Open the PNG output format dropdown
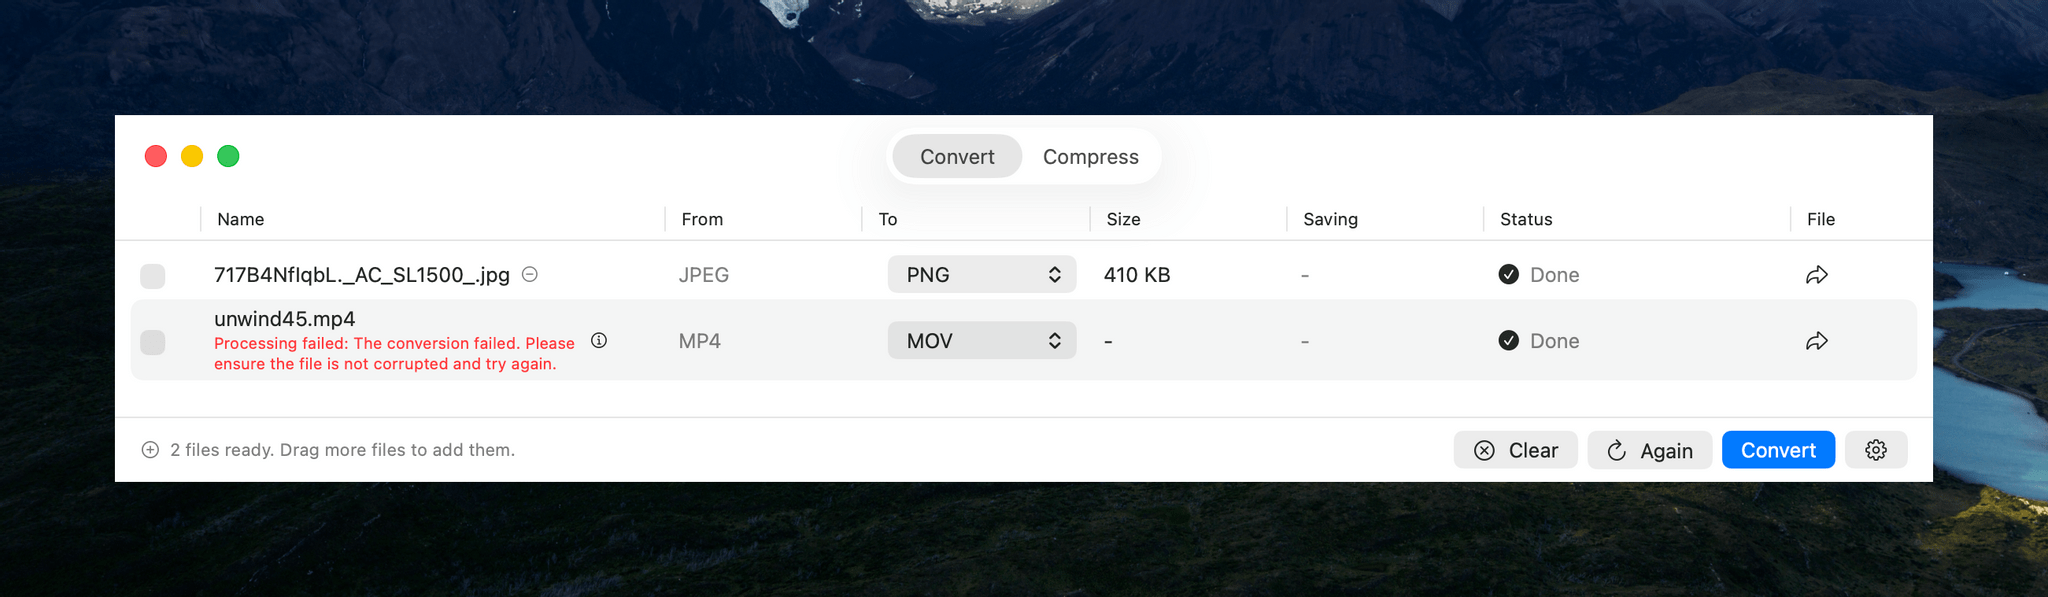 coord(981,275)
